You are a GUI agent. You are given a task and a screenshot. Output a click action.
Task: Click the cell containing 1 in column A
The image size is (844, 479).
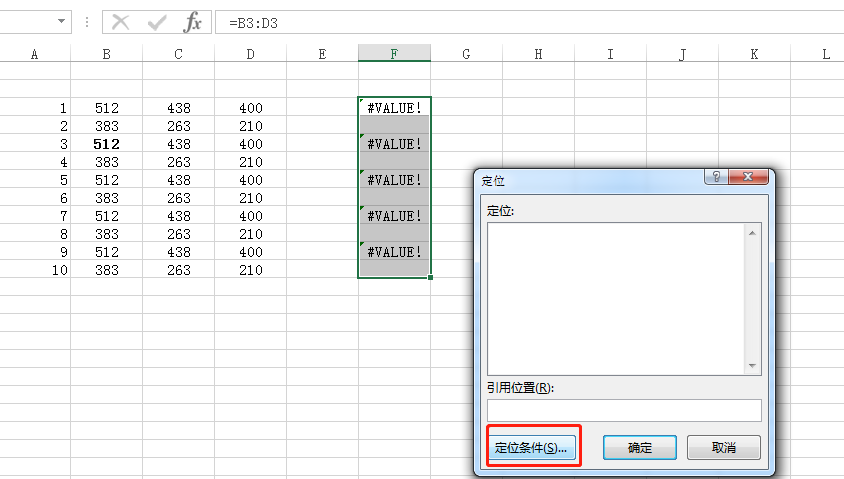pos(35,108)
